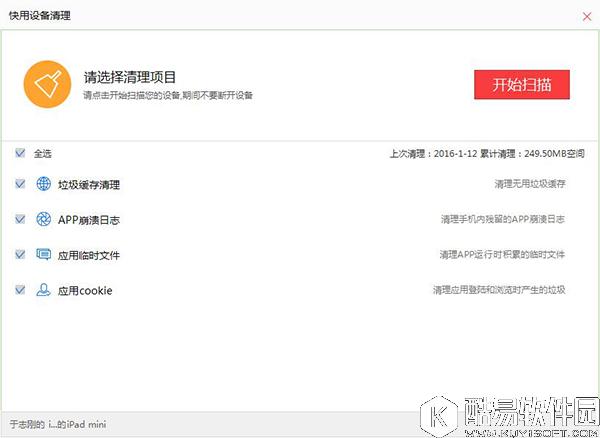Select the APP崩溃日志 label
600x438 pixels.
89,220
